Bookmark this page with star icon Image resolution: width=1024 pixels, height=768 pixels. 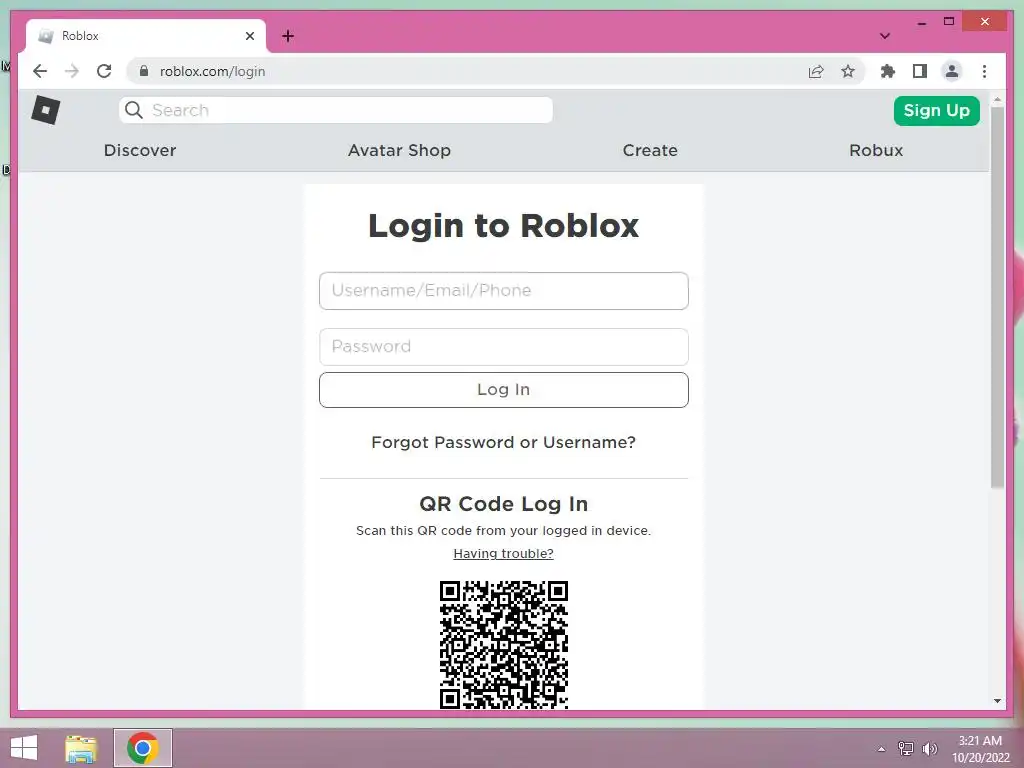[848, 71]
